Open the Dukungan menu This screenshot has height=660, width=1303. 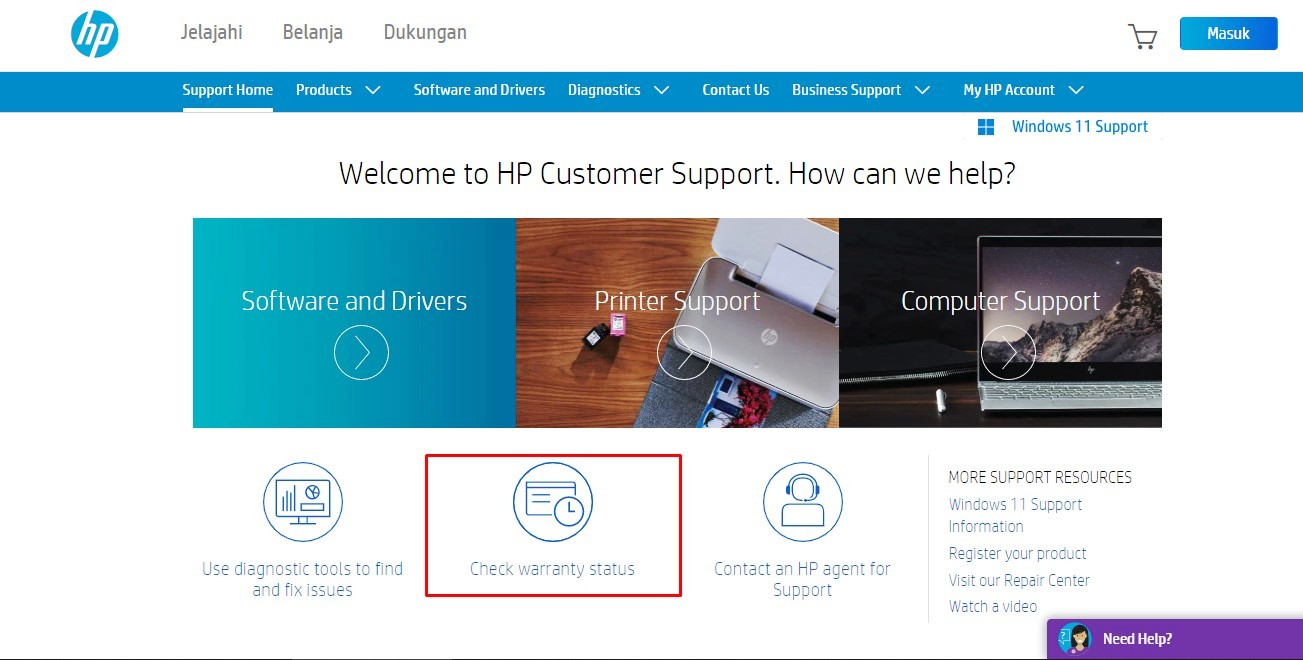pyautogui.click(x=424, y=31)
